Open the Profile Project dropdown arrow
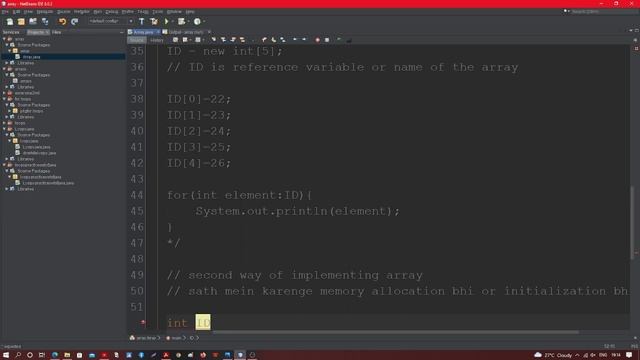Viewport: 640px width, 360px height. (204, 21)
